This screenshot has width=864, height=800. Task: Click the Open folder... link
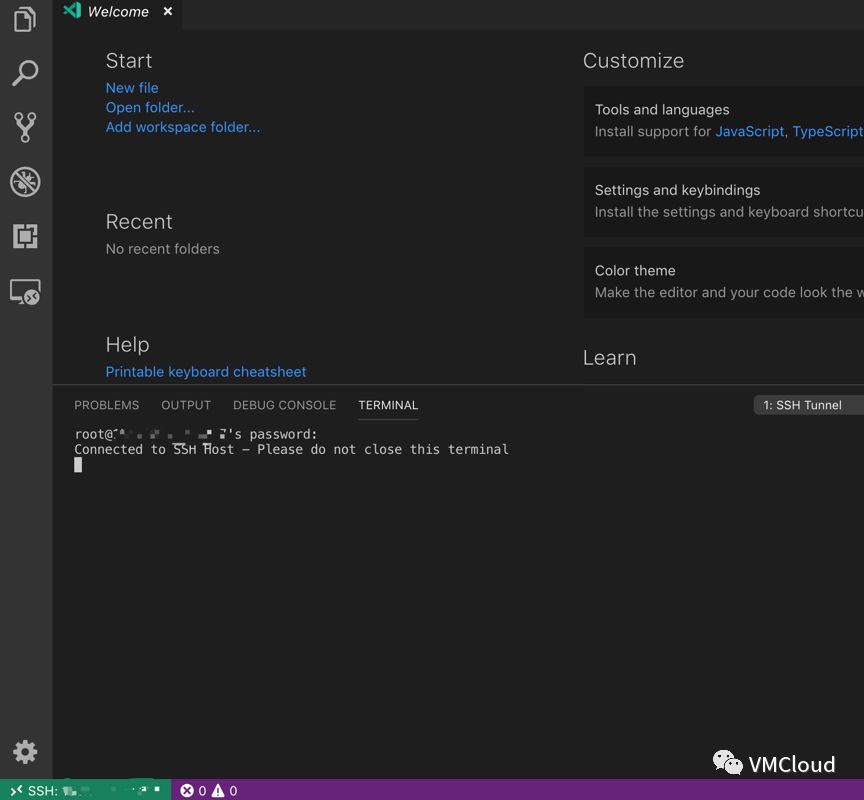click(150, 107)
